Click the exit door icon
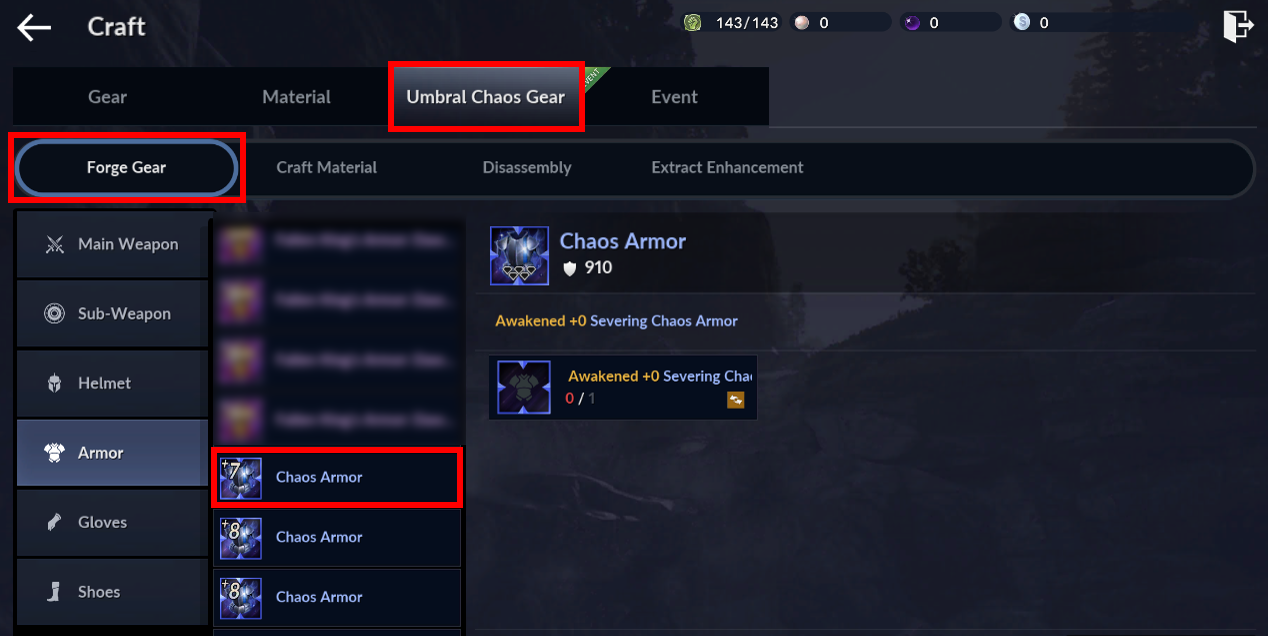This screenshot has height=636, width=1268. (1238, 26)
